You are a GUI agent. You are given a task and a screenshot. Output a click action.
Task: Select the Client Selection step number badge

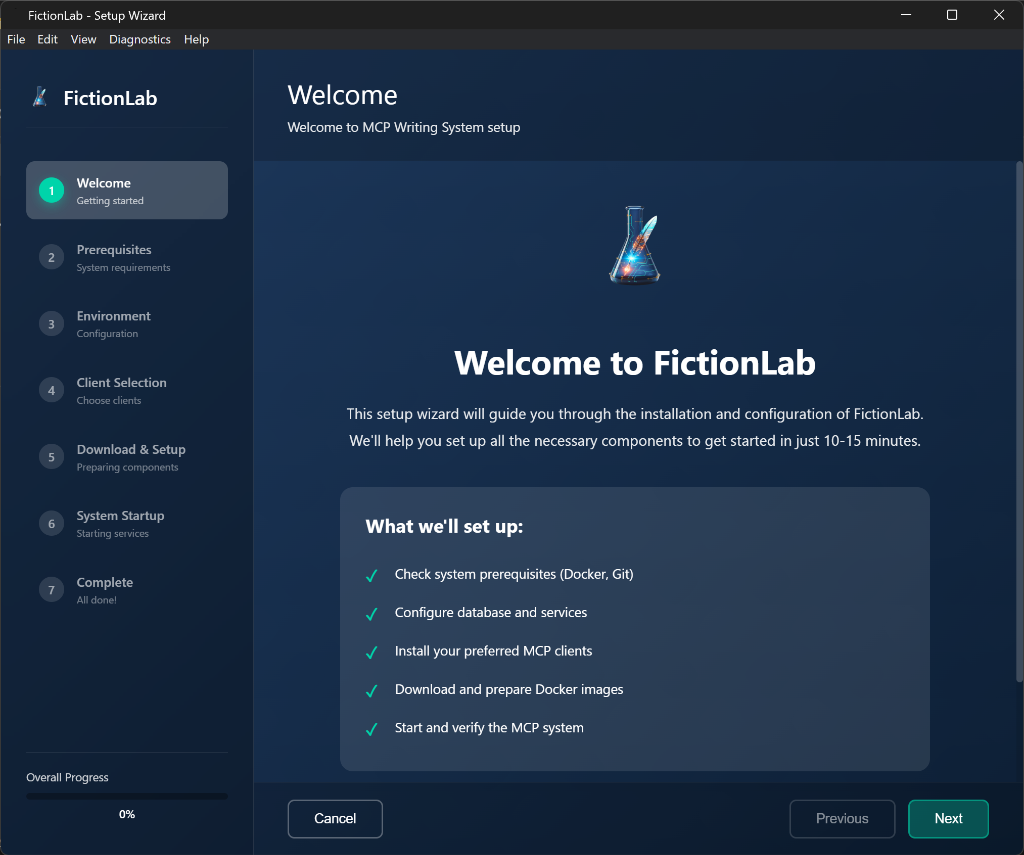(51, 389)
